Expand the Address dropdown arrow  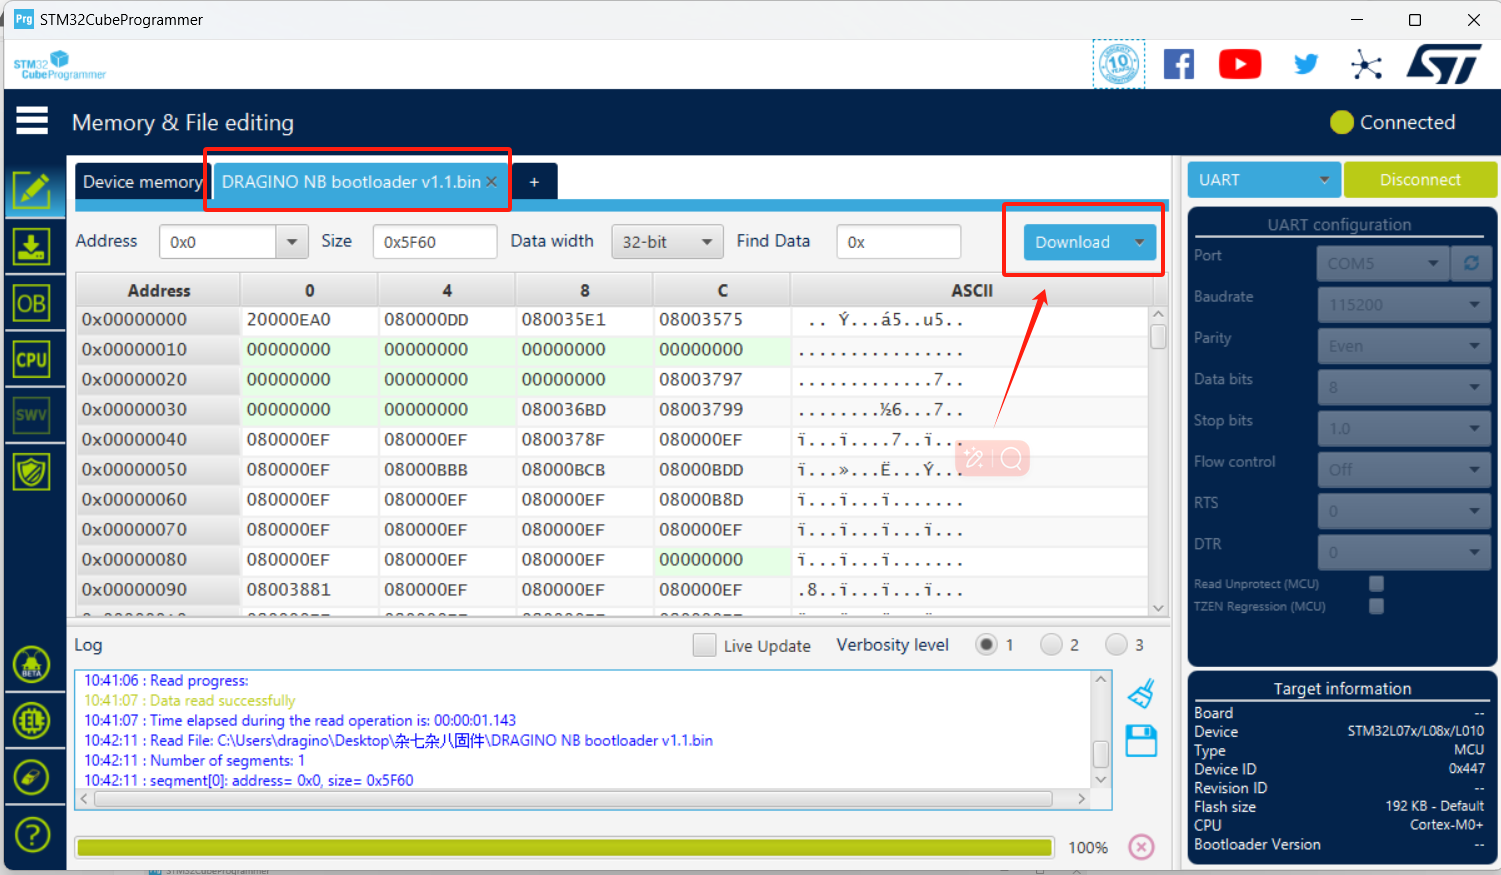pos(291,242)
